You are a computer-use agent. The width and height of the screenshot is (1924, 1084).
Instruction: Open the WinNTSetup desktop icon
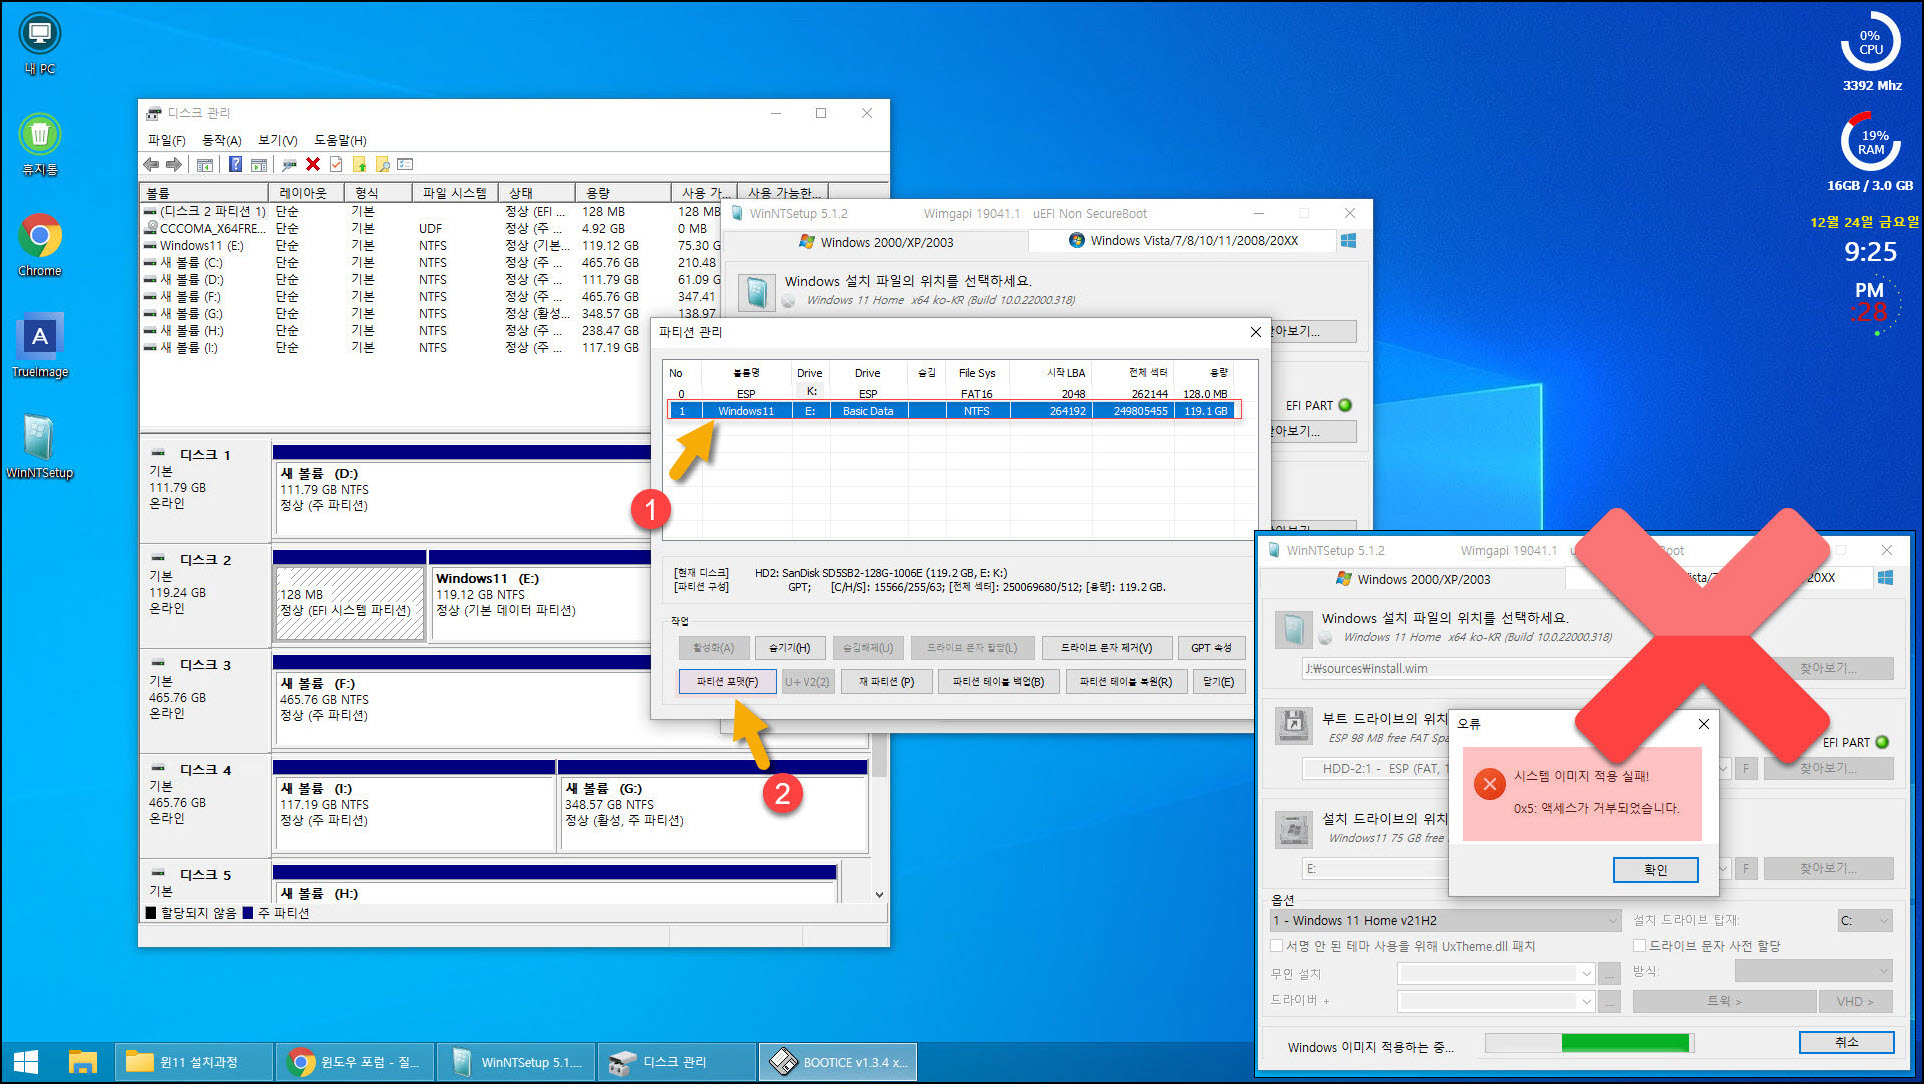point(40,447)
